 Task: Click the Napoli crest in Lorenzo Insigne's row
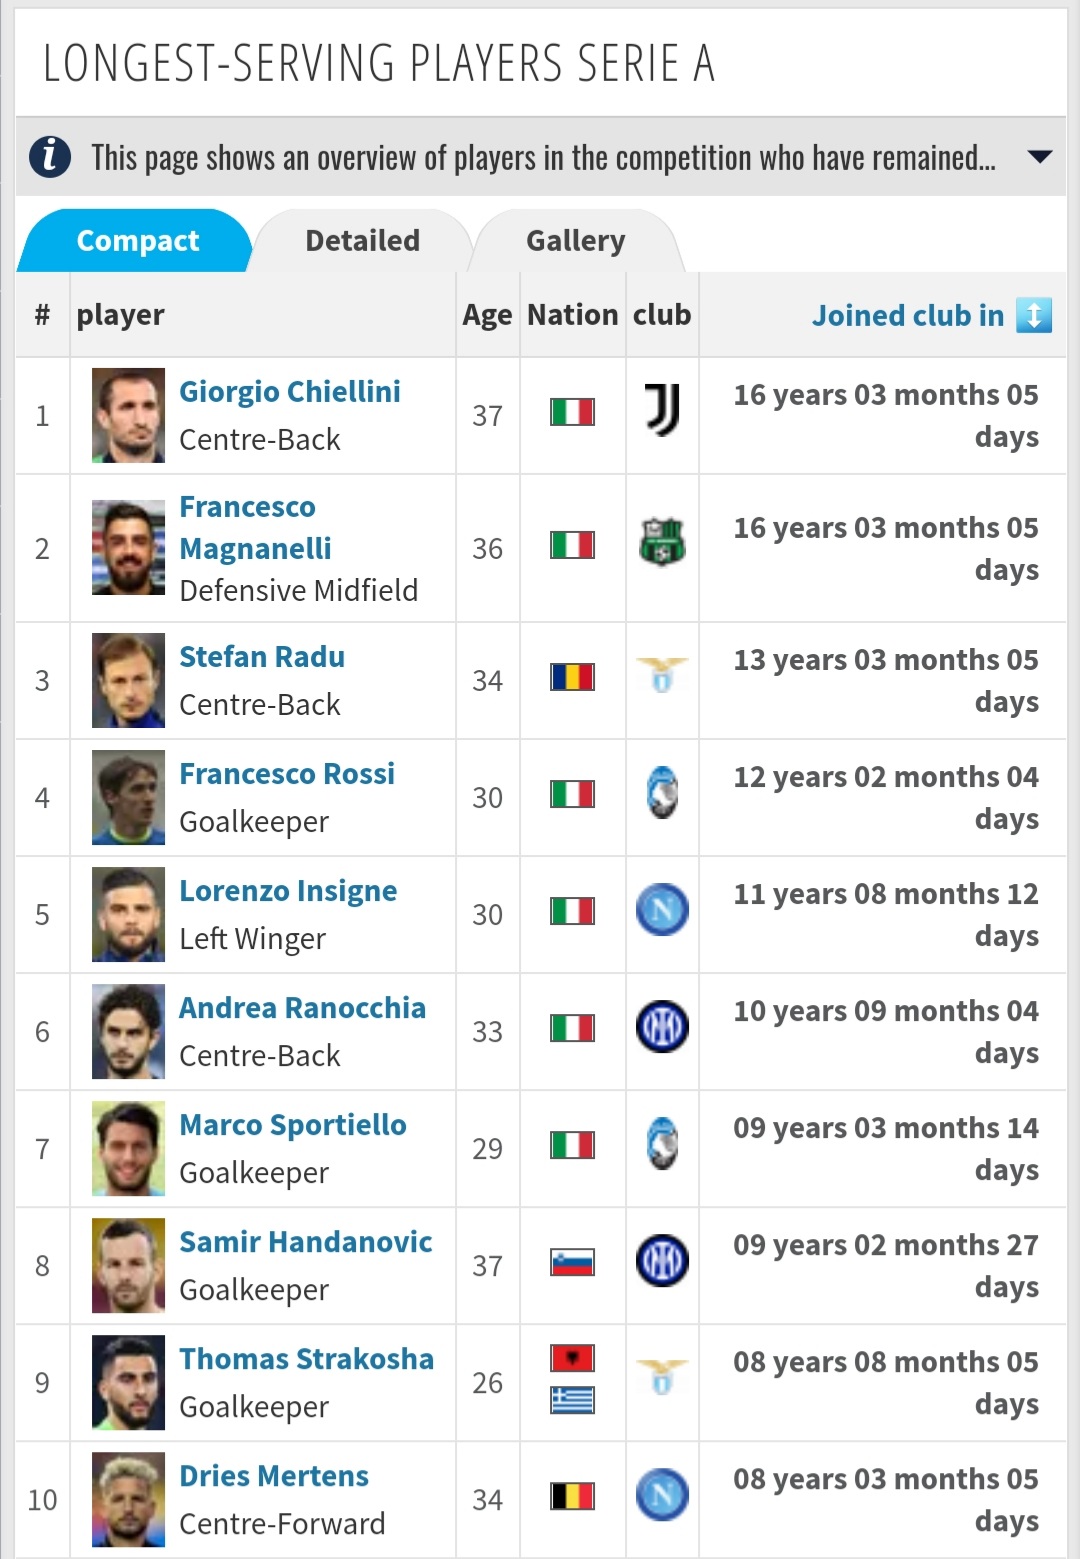(662, 910)
